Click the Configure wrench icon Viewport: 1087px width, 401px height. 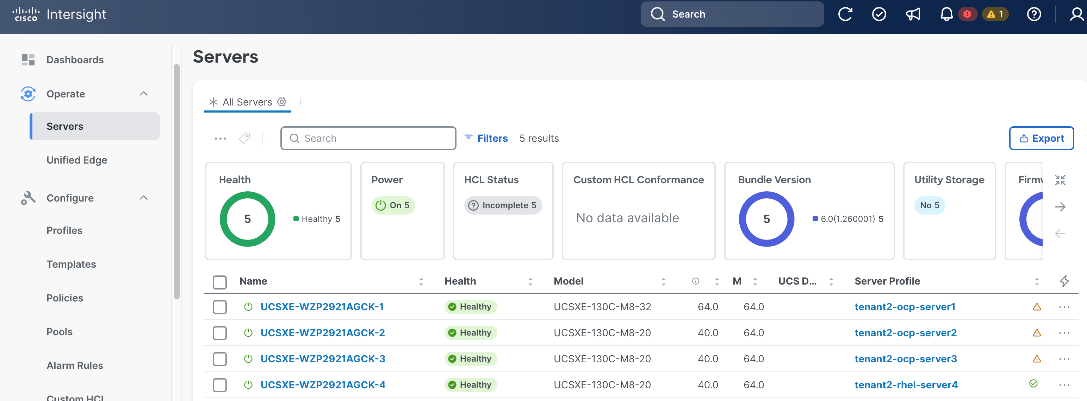click(x=28, y=198)
